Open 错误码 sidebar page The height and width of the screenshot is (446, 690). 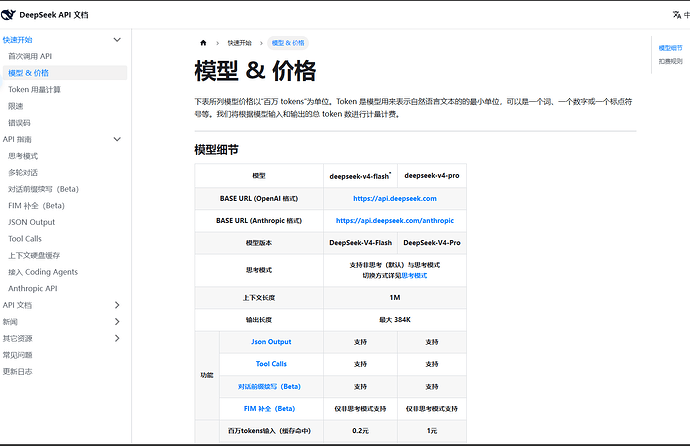point(19,123)
